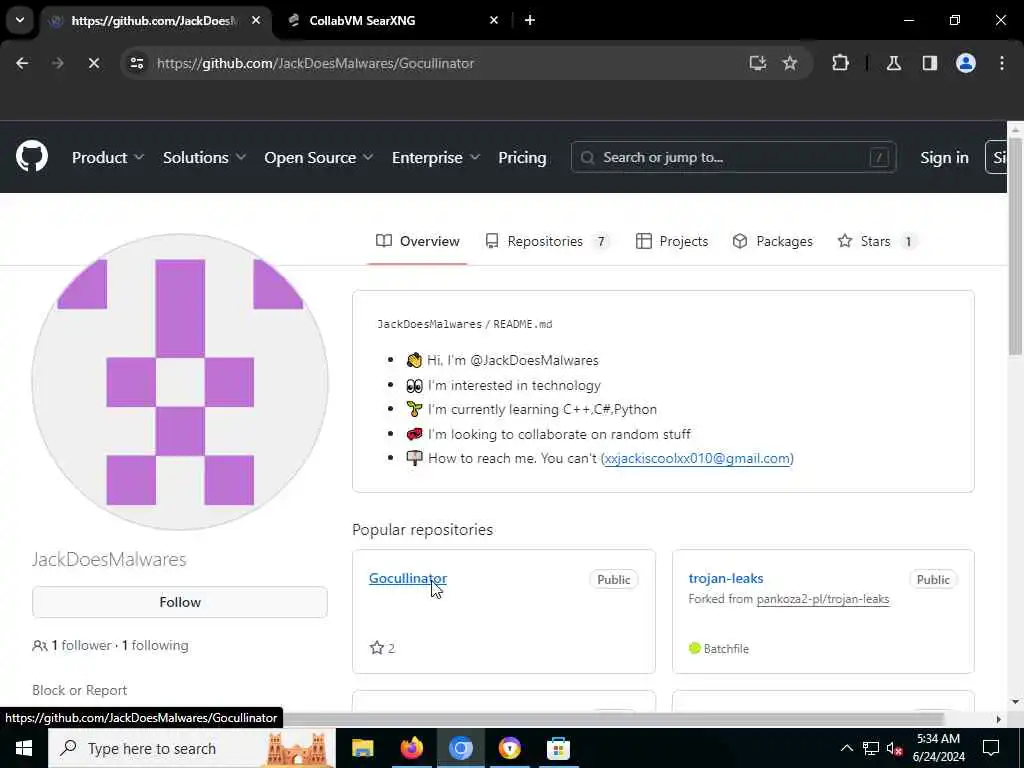This screenshot has width=1024, height=768.
Task: Click the Batchfile language label
Action: 718,648
